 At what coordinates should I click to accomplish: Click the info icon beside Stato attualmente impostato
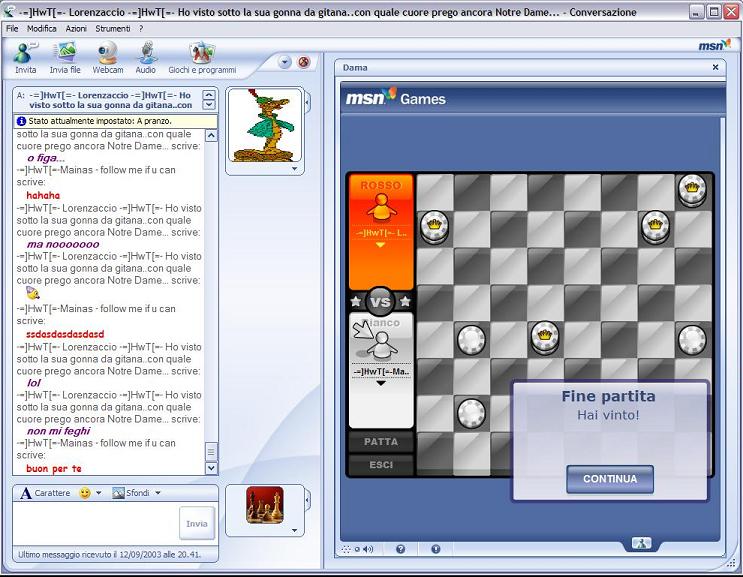tap(21, 121)
